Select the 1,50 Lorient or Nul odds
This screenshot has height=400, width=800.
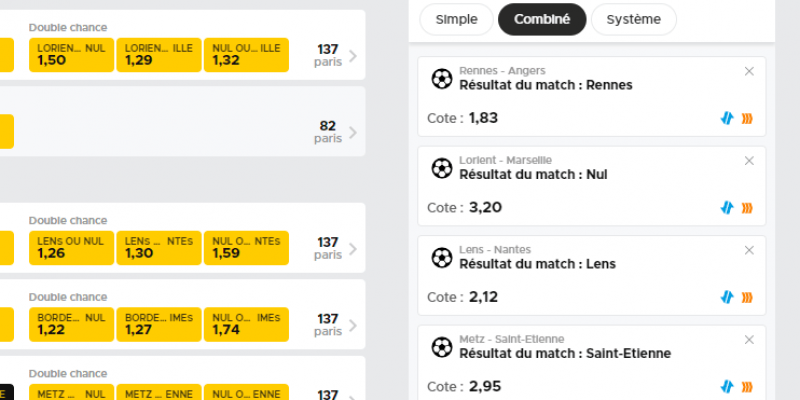pyautogui.click(x=70, y=55)
